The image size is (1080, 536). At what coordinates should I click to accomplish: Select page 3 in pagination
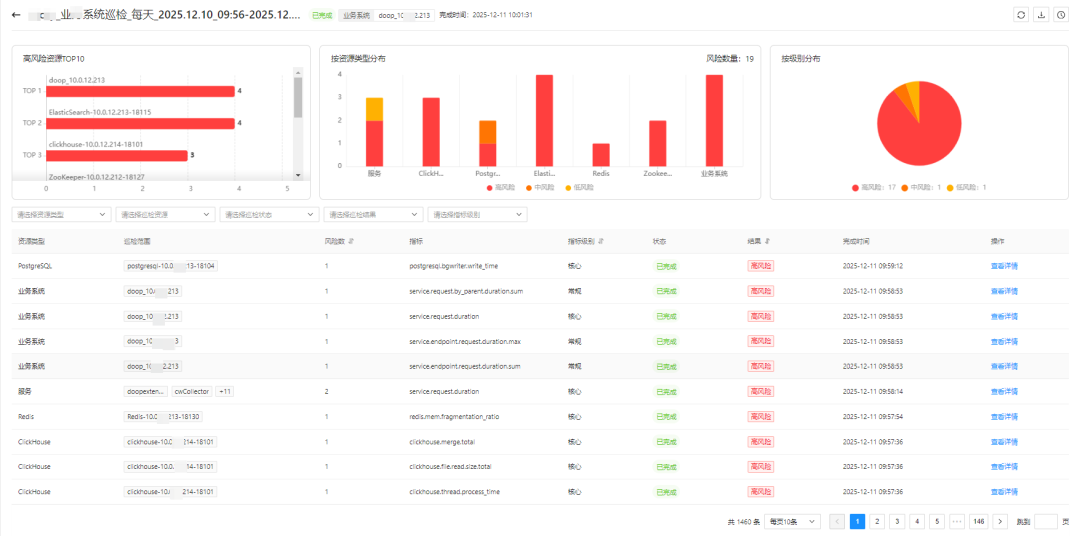(897, 522)
